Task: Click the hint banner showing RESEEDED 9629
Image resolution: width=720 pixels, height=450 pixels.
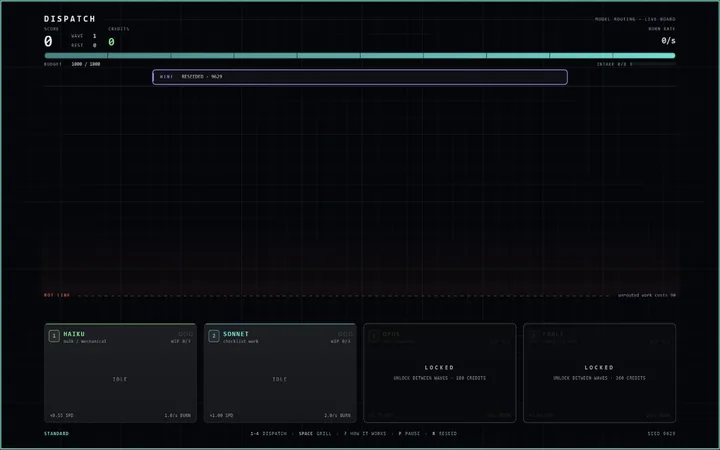Action: 360,77
